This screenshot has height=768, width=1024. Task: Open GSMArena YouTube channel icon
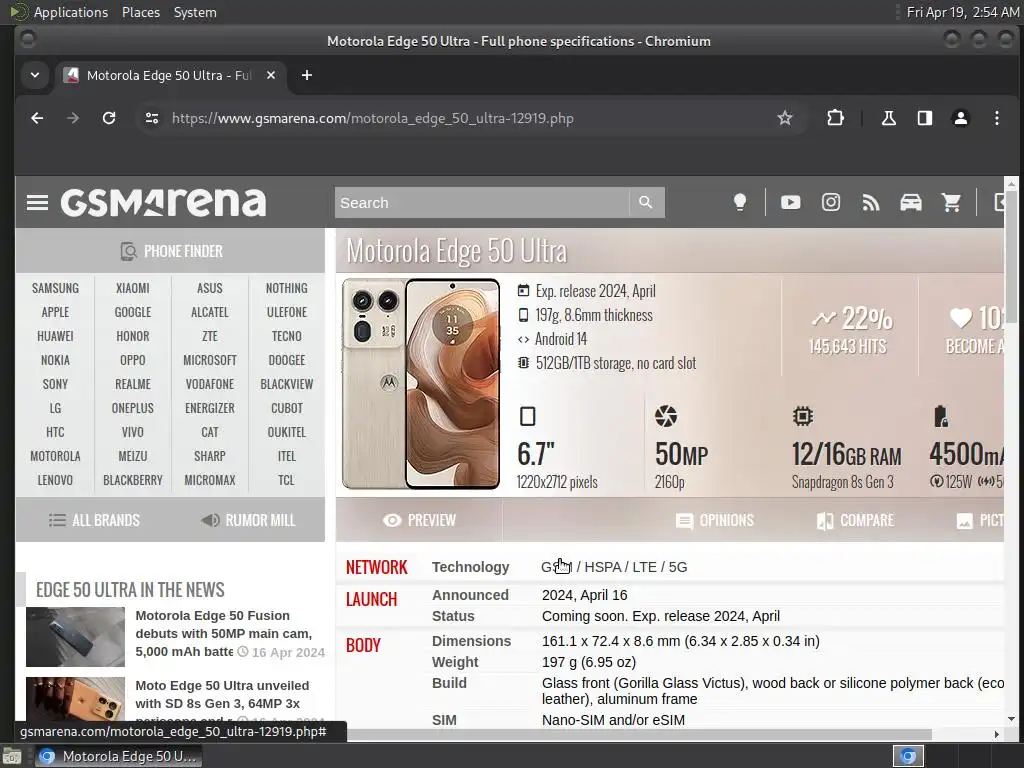point(790,202)
